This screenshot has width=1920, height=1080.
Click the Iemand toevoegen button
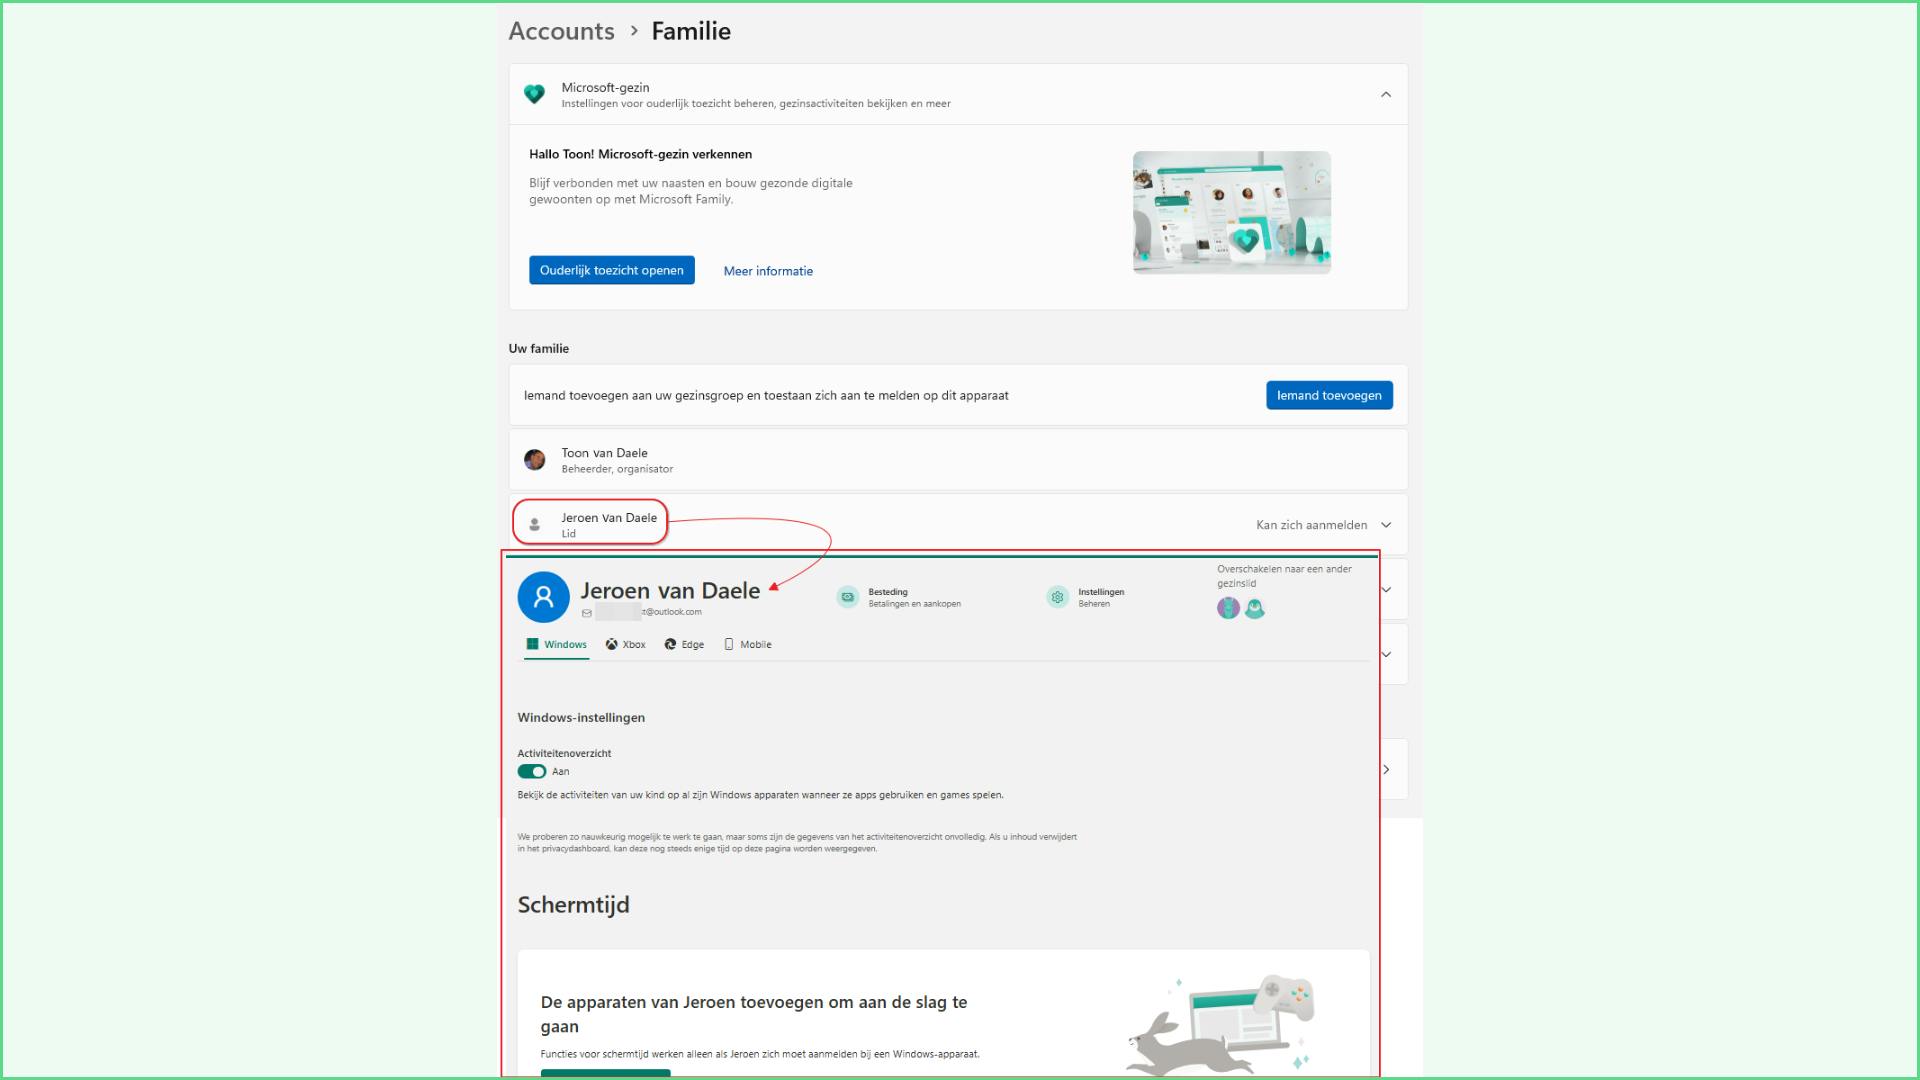click(1328, 395)
